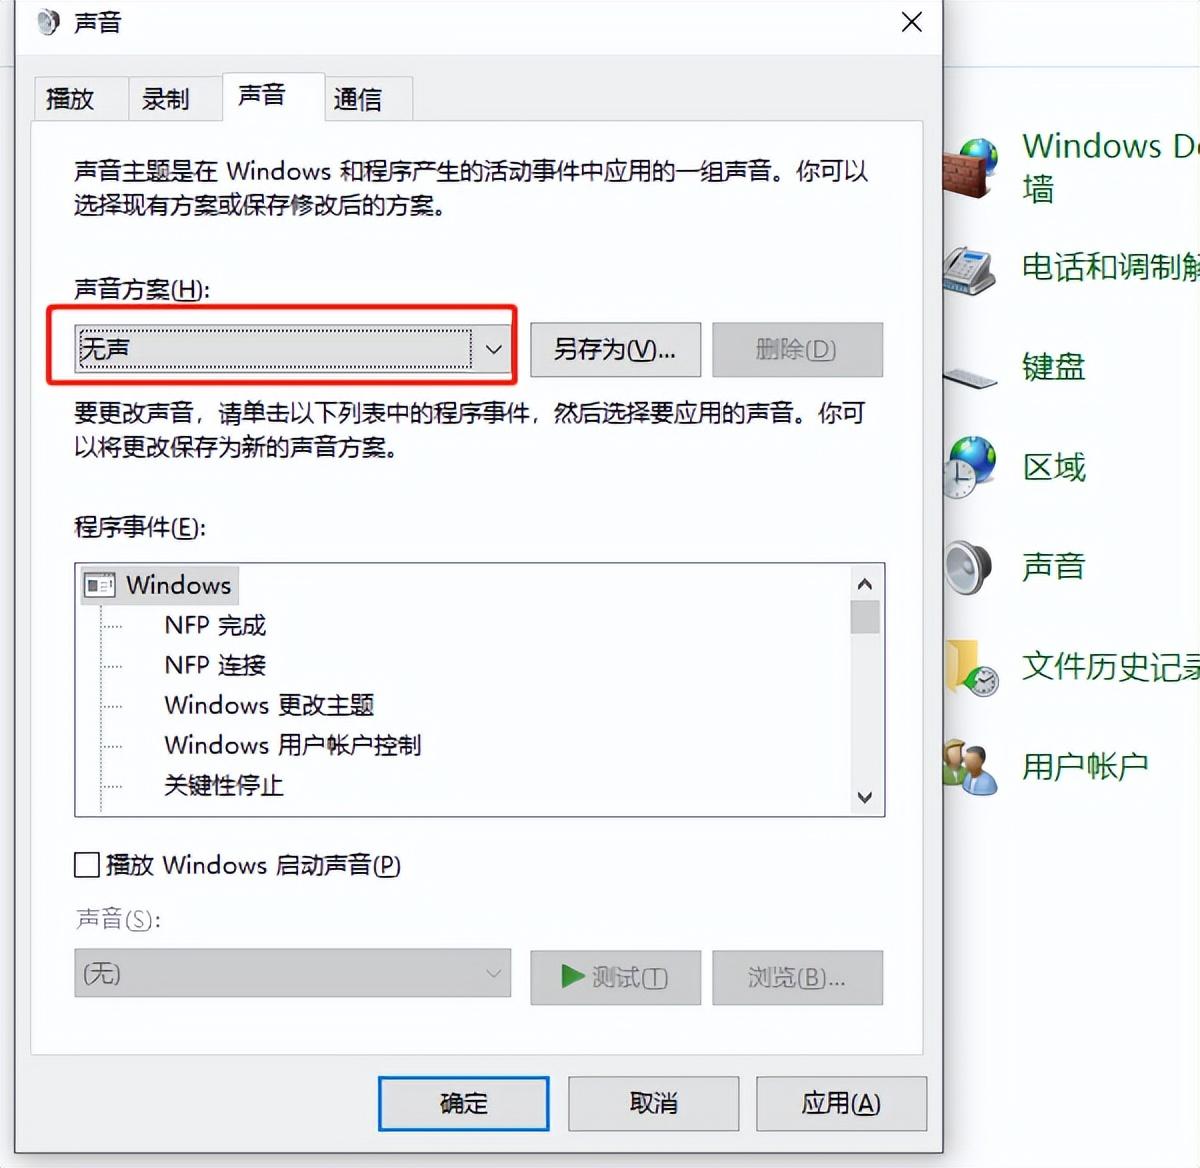Viewport: 1200px width, 1168px height.
Task: Open the Region globe clock icon
Action: pyautogui.click(x=971, y=467)
